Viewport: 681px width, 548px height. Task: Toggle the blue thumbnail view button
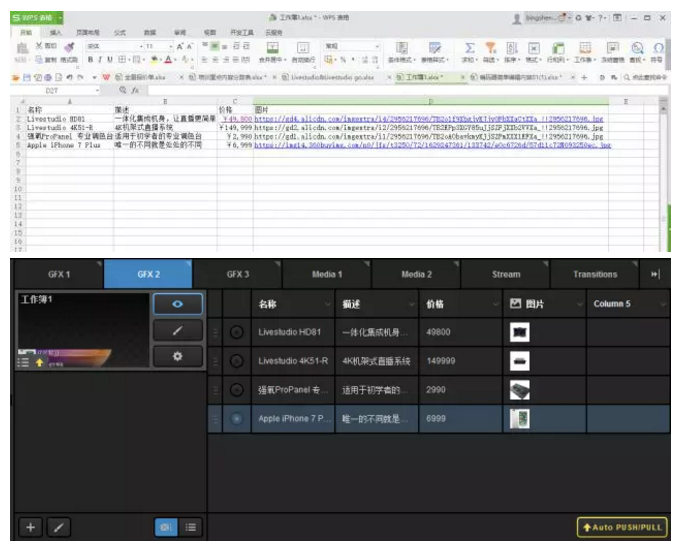(x=166, y=527)
